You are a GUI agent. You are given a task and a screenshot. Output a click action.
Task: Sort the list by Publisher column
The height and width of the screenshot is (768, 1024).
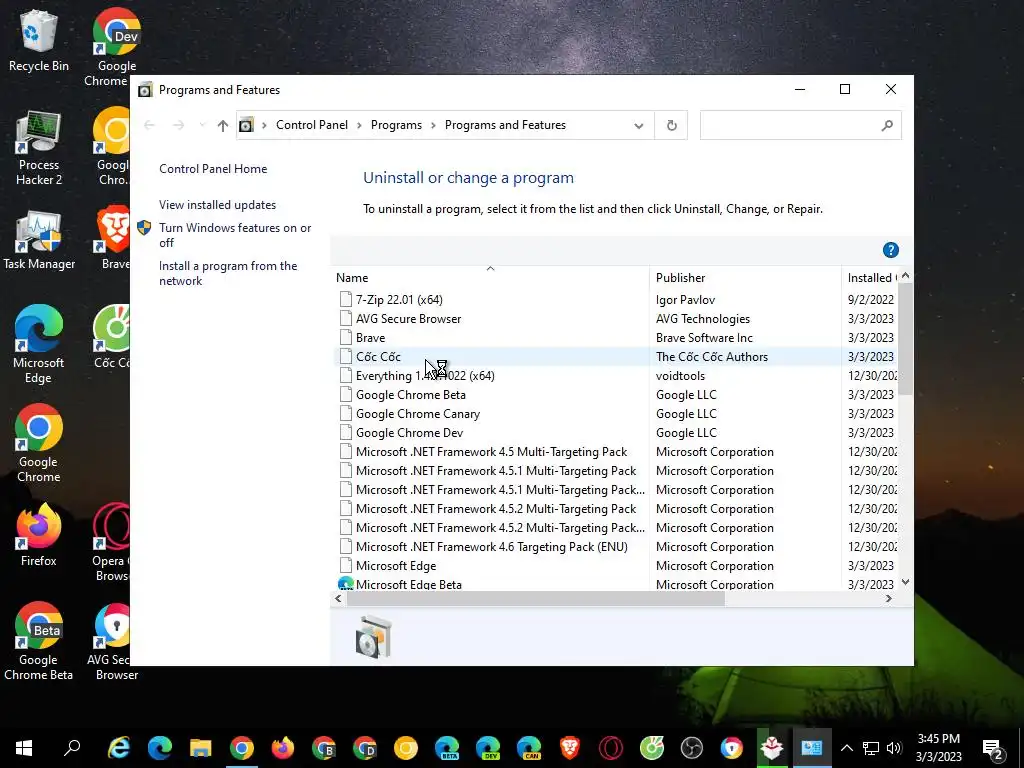[745, 278]
